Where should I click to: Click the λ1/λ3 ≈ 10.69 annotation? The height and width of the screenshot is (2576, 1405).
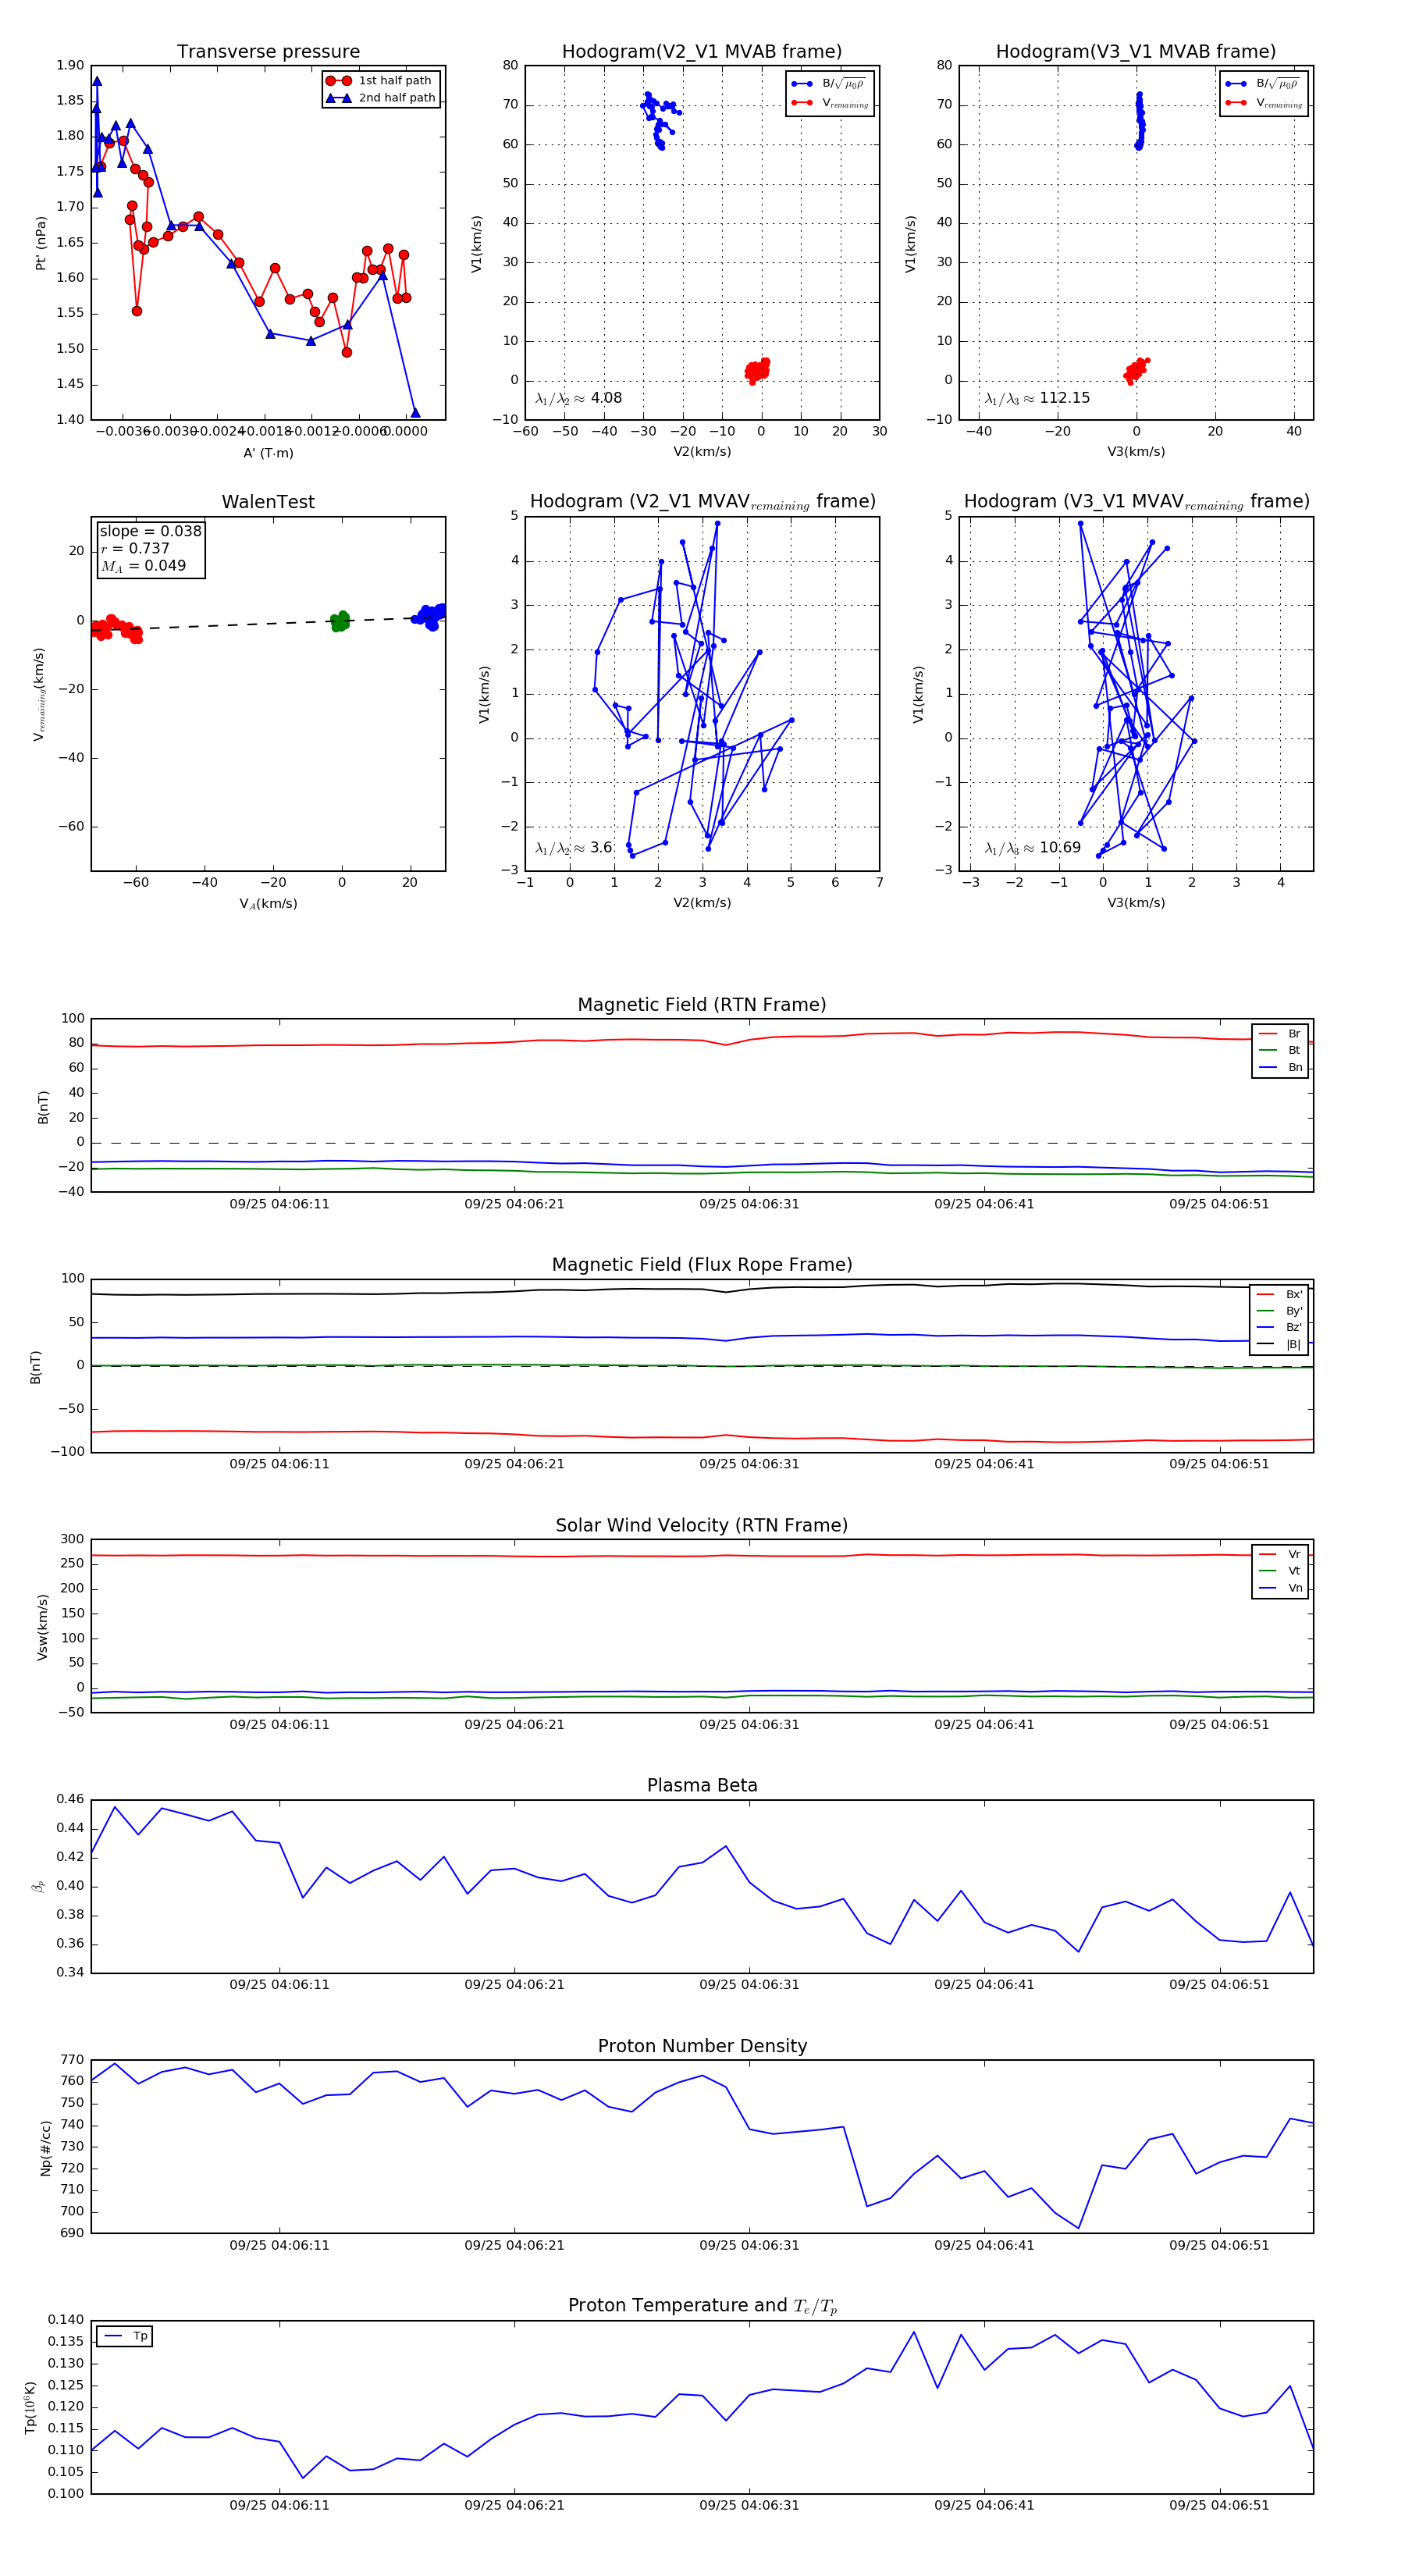pos(1032,848)
